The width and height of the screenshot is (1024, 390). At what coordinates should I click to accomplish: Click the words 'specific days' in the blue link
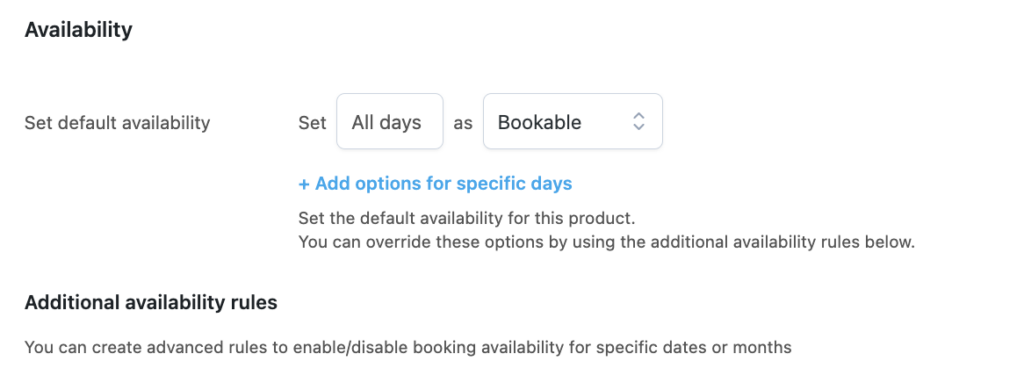pyautogui.click(x=514, y=184)
